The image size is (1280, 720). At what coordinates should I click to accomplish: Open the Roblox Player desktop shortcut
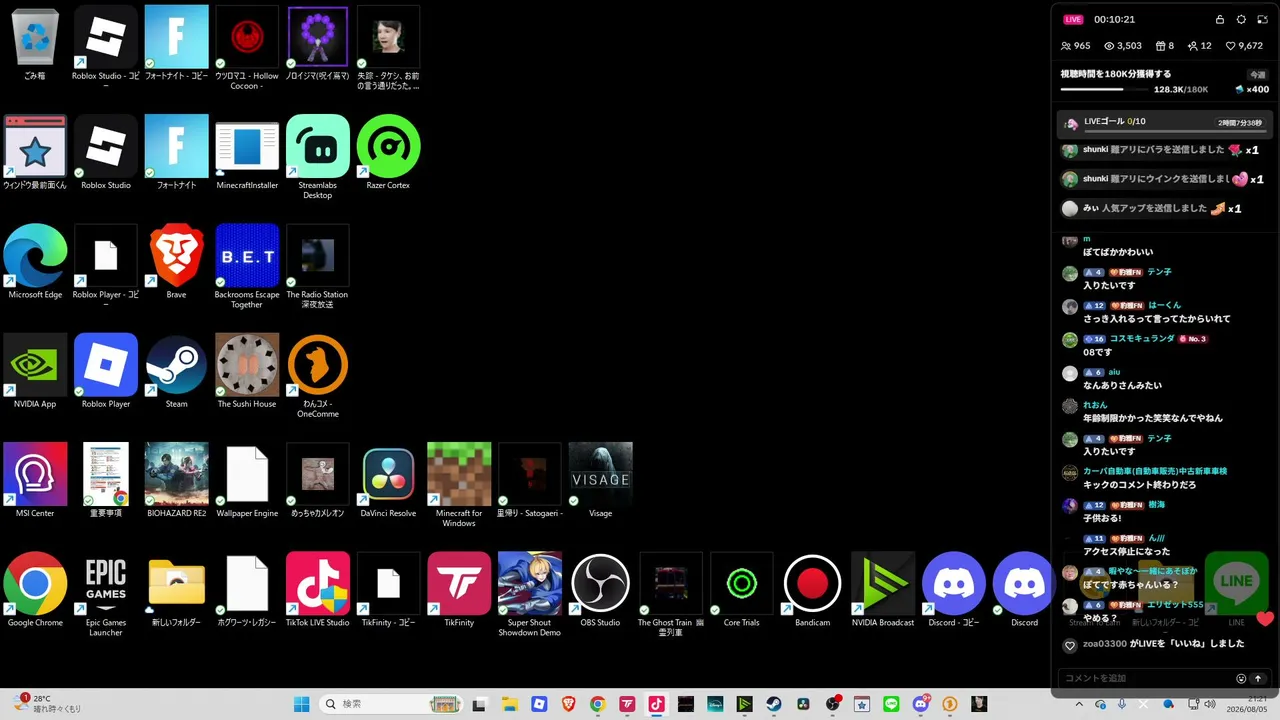[106, 371]
